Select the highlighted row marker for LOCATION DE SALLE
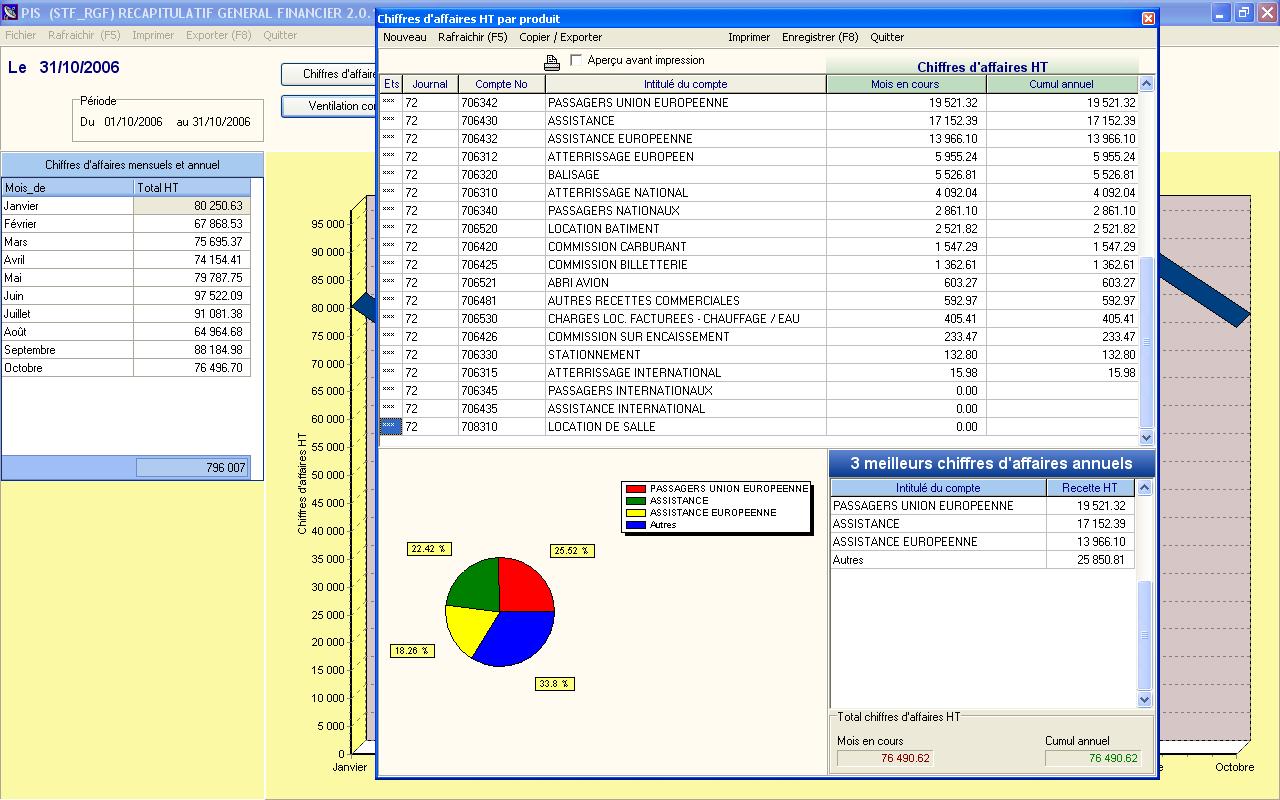This screenshot has height=800, width=1280. coord(390,427)
